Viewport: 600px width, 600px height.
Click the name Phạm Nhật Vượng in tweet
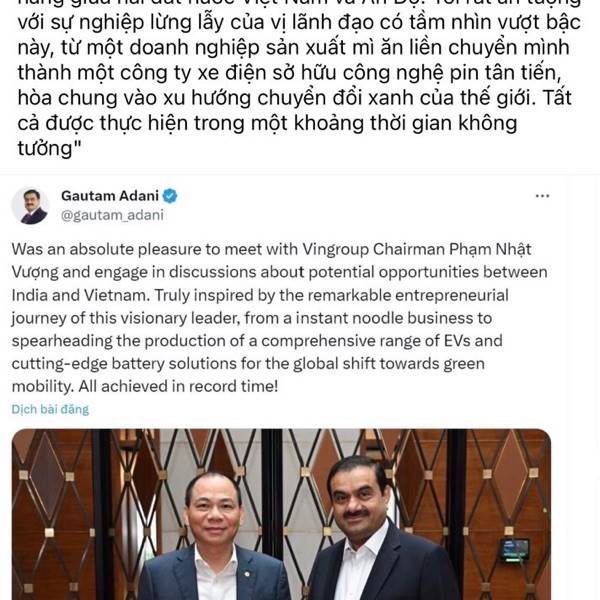(271, 261)
